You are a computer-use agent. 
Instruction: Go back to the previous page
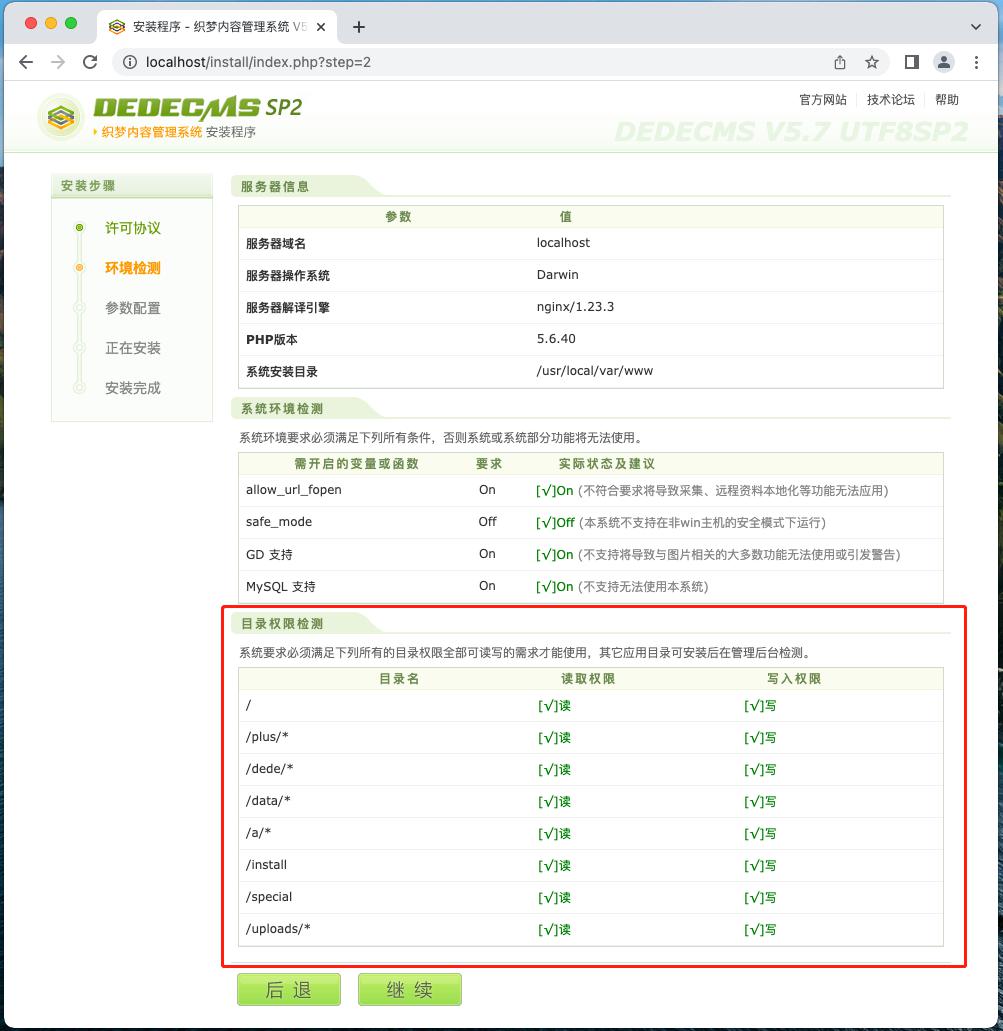(x=26, y=62)
